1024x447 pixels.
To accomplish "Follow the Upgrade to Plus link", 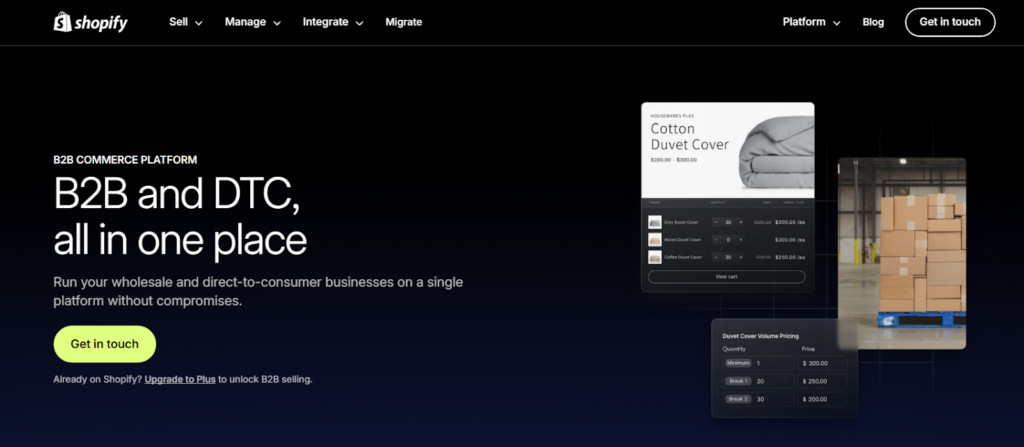I will click(180, 379).
